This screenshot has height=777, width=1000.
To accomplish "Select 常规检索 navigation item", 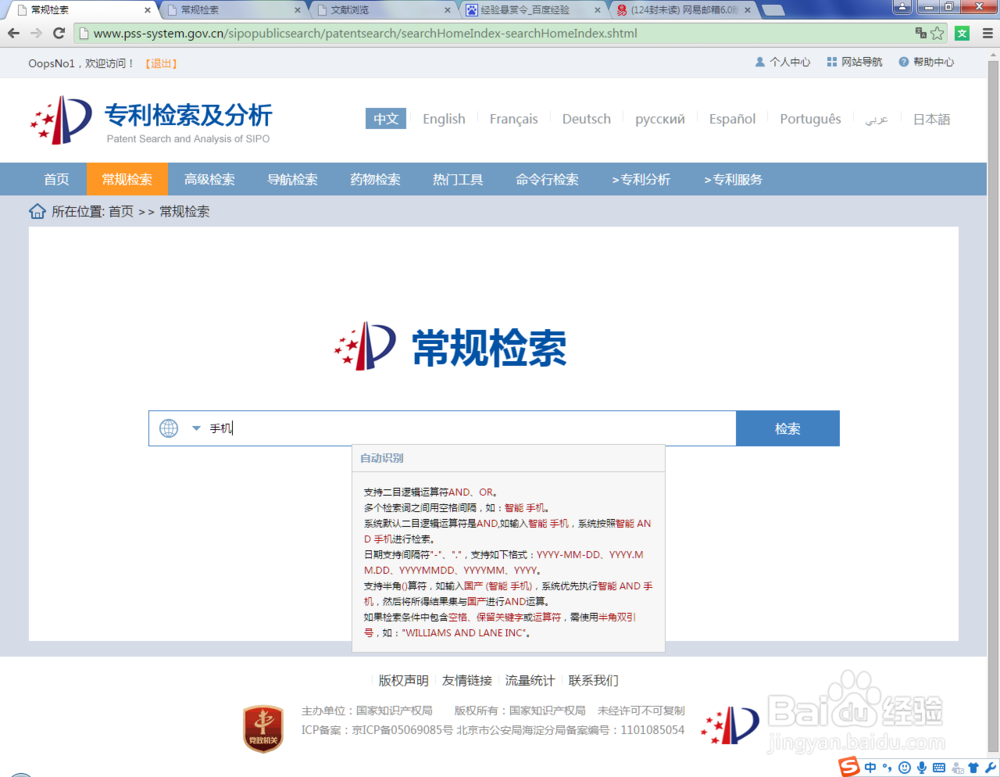I will (x=127, y=179).
